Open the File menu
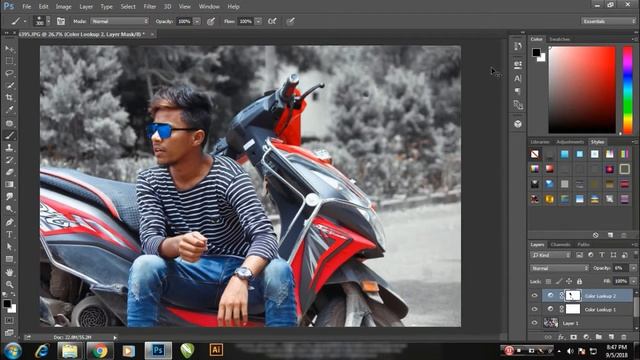The image size is (640, 360). (27, 7)
